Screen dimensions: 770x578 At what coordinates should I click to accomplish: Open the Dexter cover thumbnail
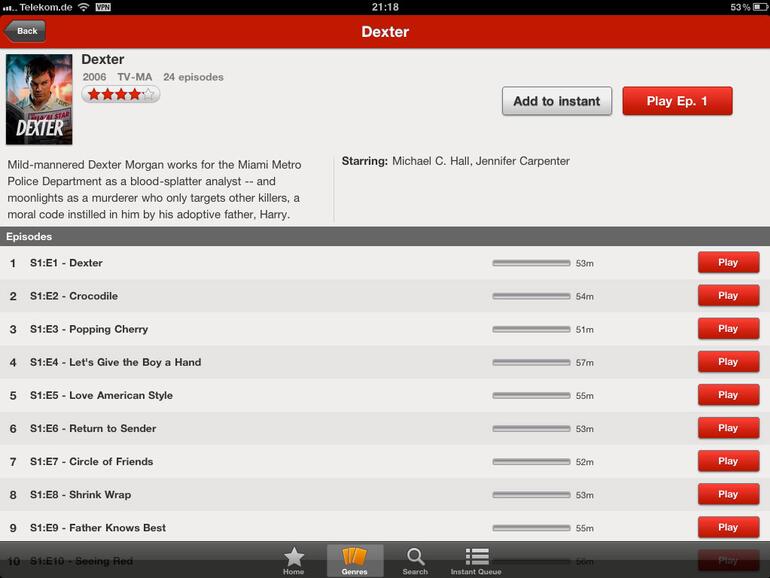(39, 99)
